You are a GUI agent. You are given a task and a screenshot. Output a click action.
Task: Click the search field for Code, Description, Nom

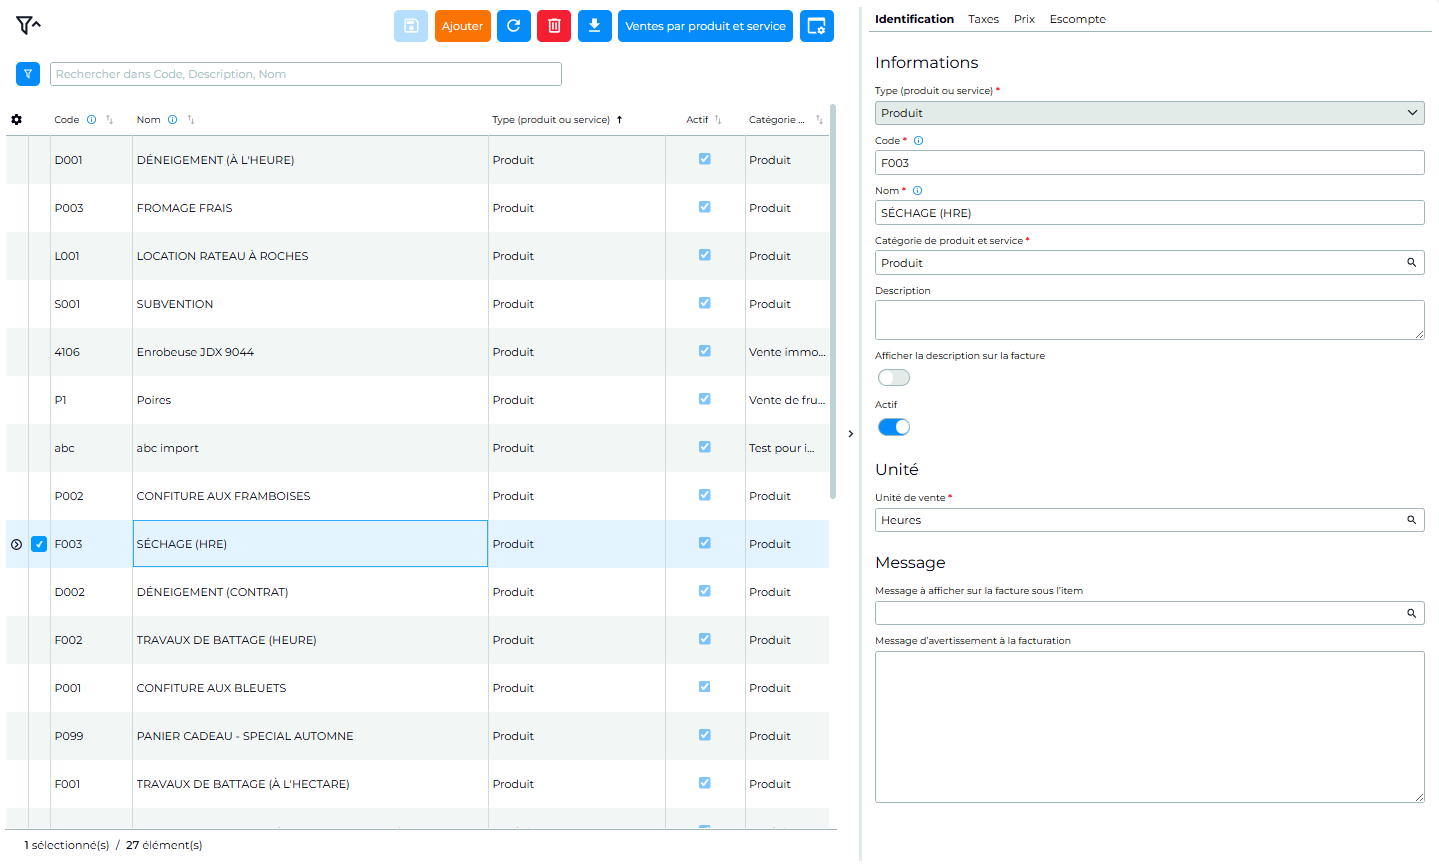coord(306,74)
